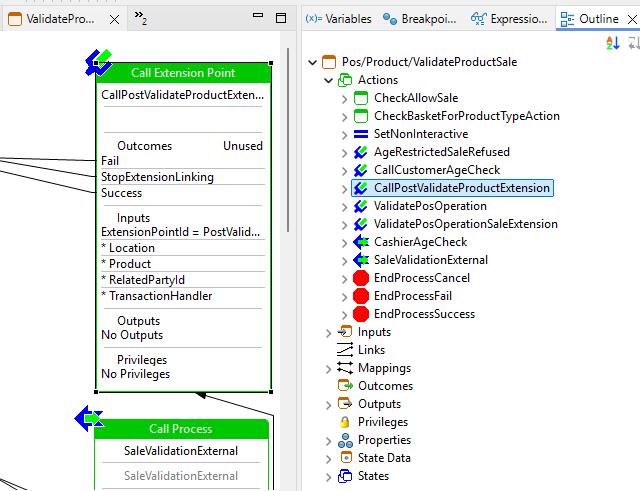Switch to the Expressions tab
The height and width of the screenshot is (491, 640).
point(509,19)
